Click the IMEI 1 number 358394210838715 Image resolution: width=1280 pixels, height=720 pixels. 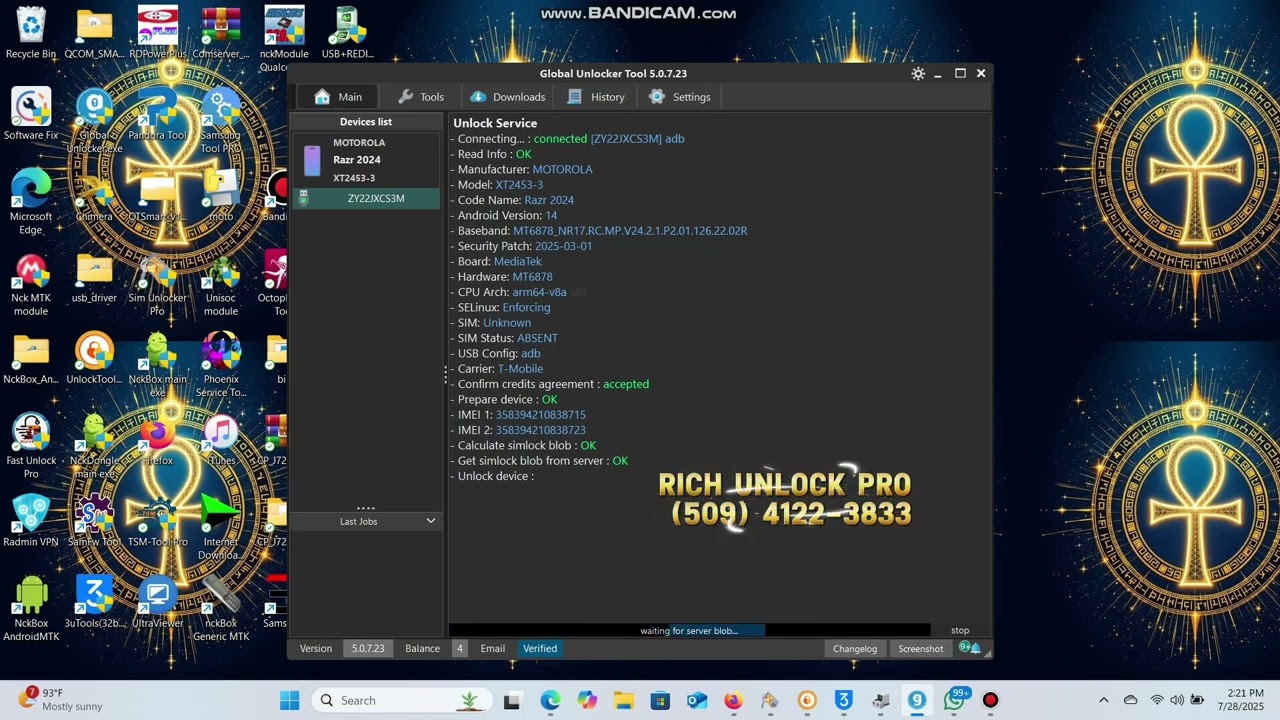click(541, 414)
